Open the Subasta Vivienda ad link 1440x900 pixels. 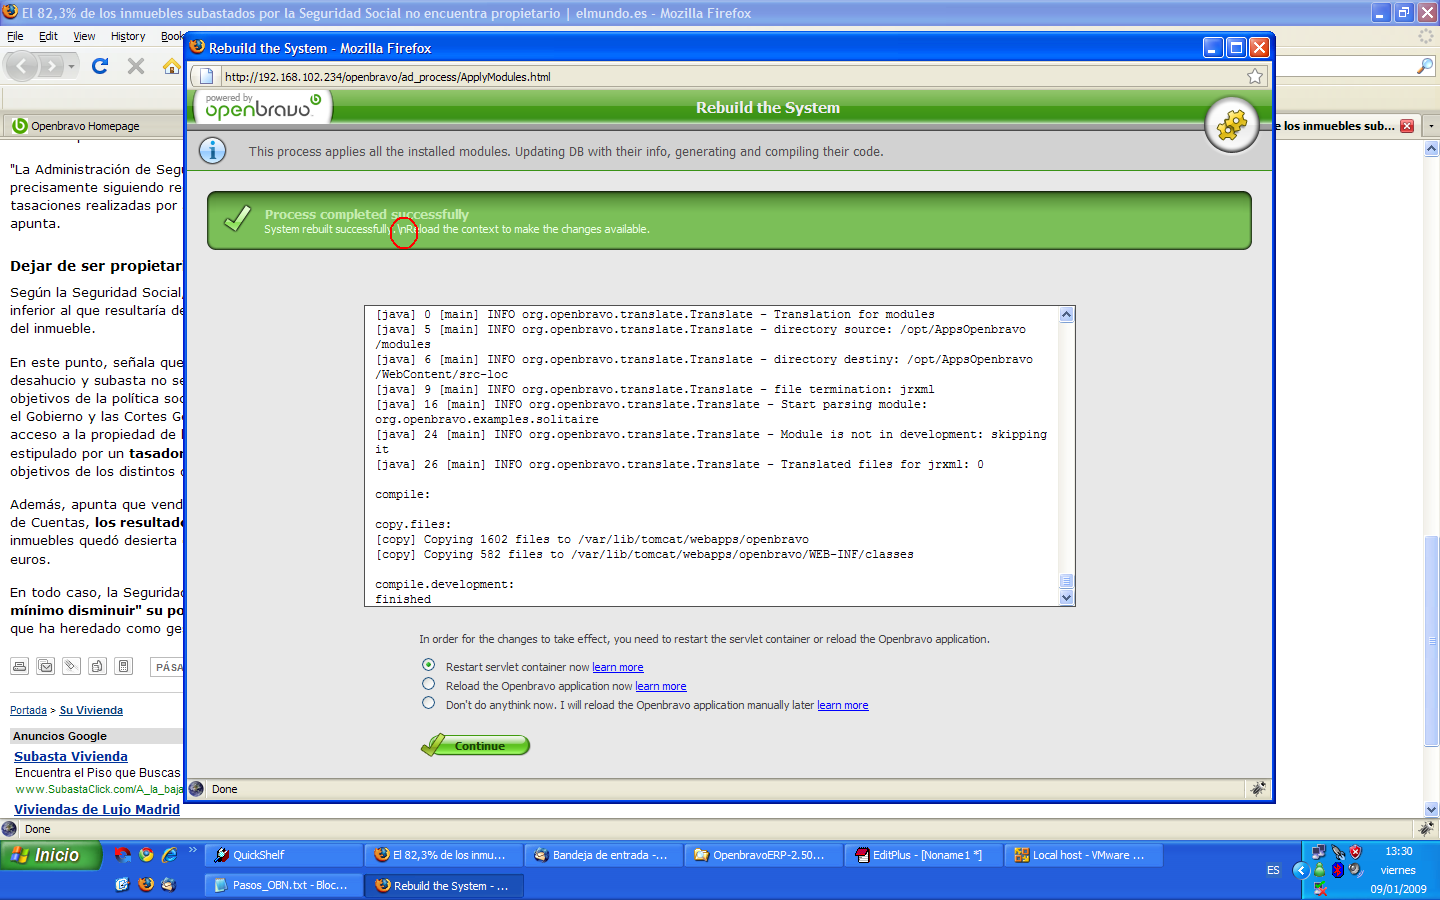pos(71,757)
